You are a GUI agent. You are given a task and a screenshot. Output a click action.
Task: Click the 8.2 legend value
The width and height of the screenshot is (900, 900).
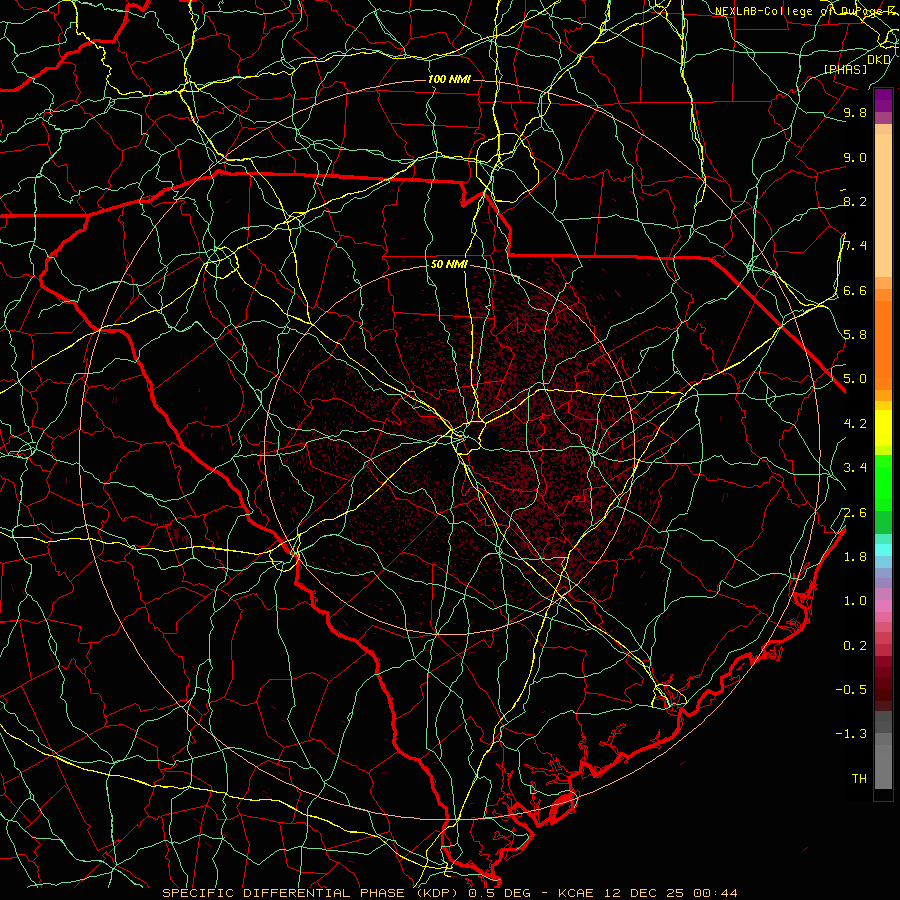[x=855, y=201]
